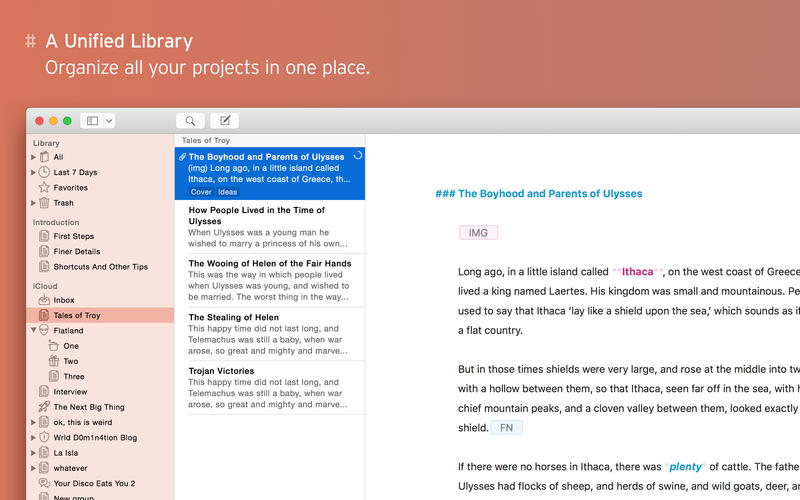Screen dimensions: 800x500
Task: Select the Last 7 Days clock filter
Action: (75, 172)
